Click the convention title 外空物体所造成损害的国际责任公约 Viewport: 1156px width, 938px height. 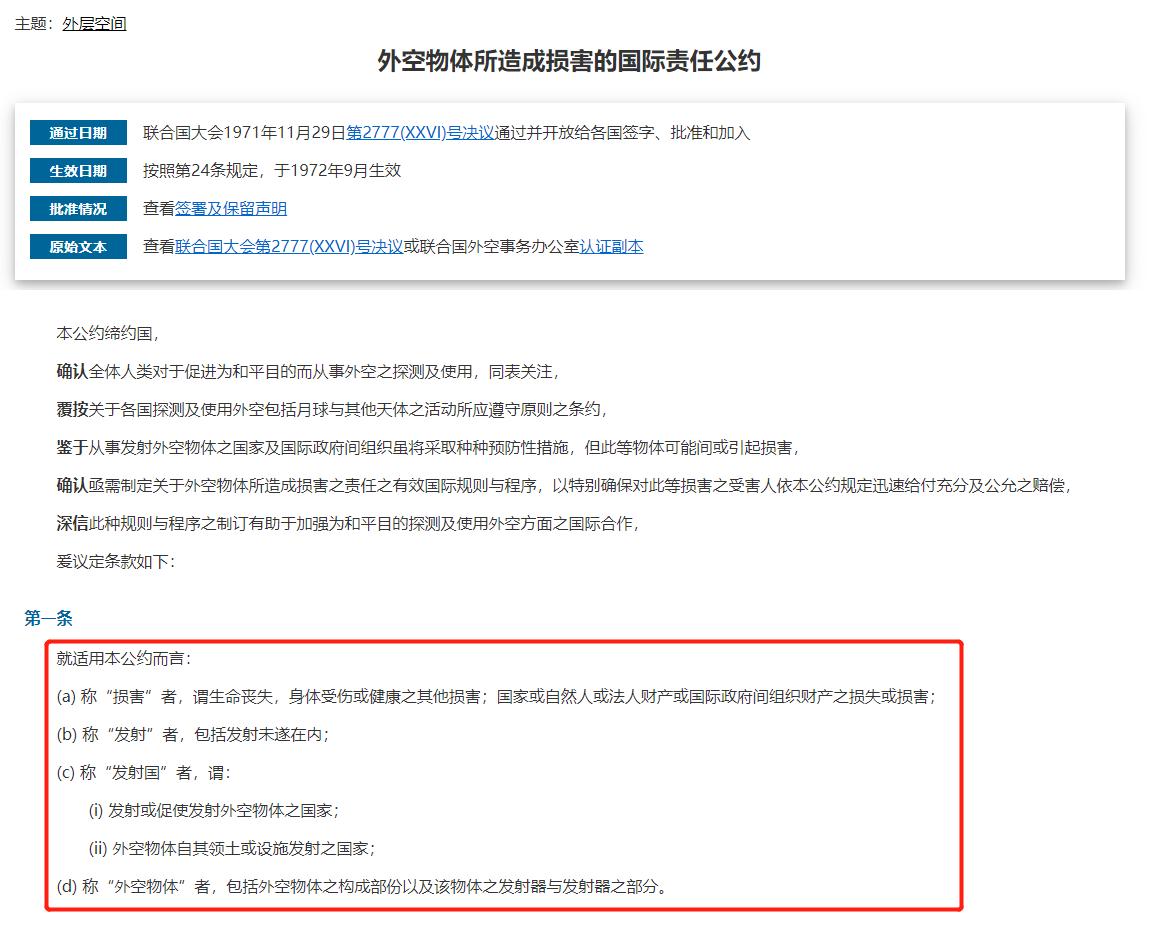click(566, 62)
